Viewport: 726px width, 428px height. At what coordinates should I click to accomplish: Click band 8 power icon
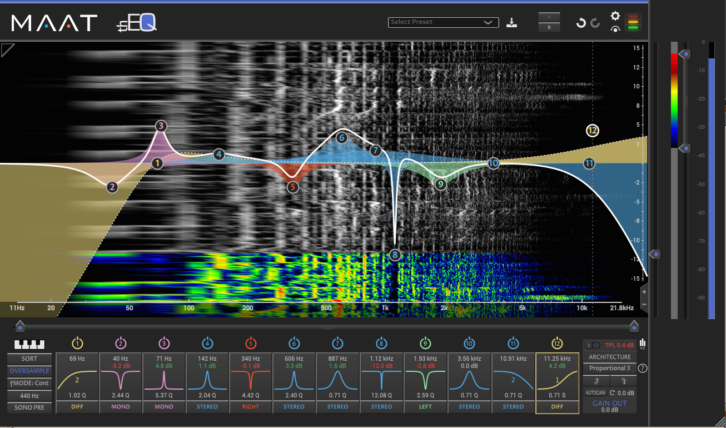pyautogui.click(x=381, y=343)
